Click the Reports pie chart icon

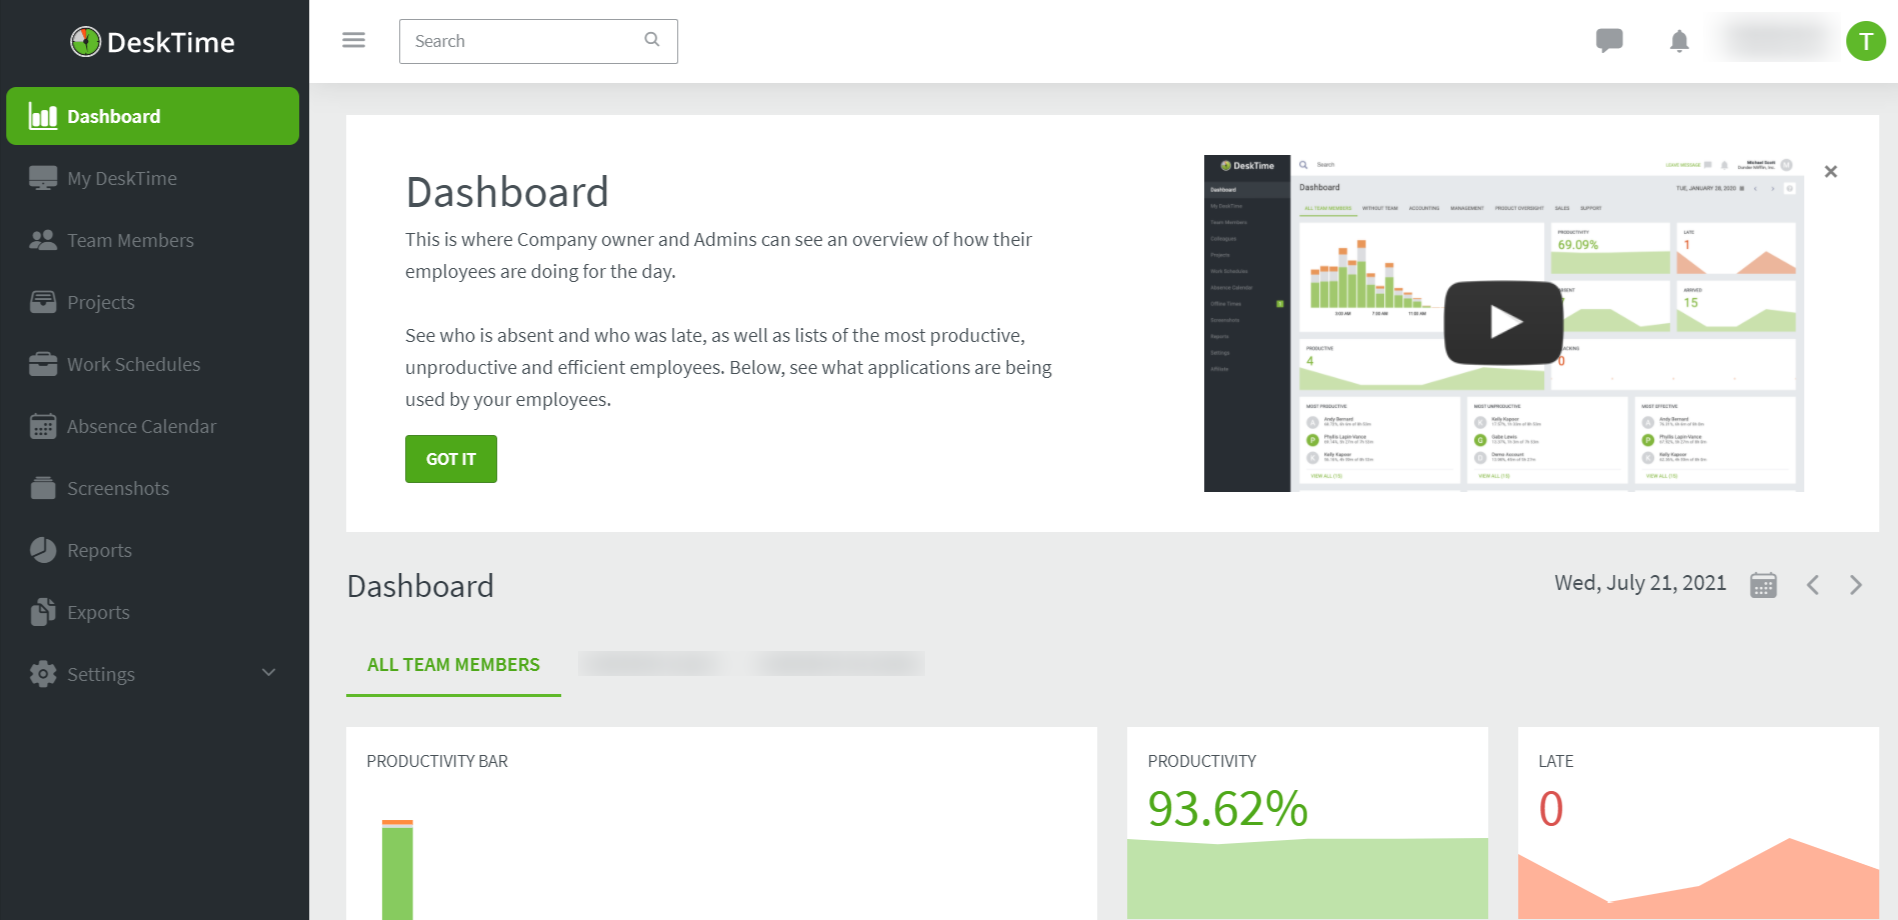pyautogui.click(x=43, y=550)
